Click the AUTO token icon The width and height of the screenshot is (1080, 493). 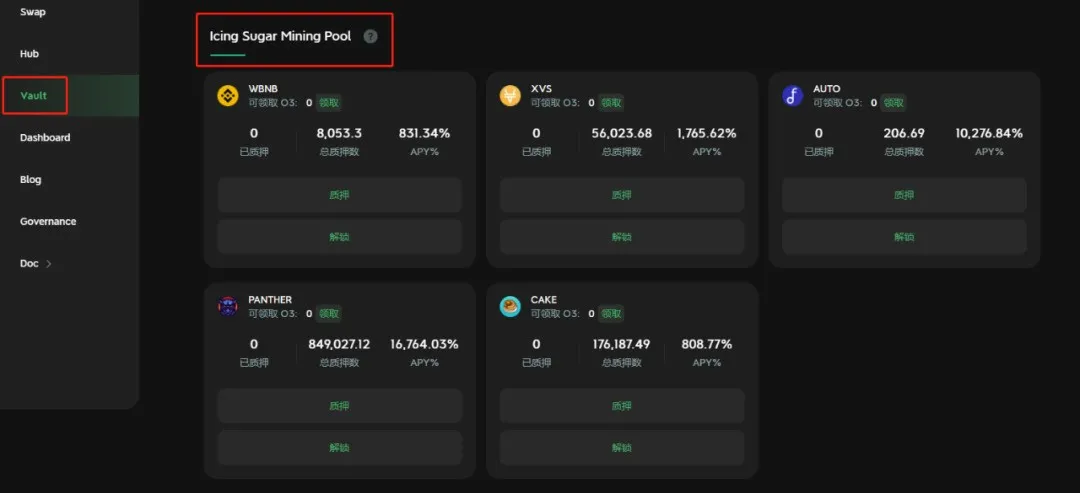pos(792,95)
